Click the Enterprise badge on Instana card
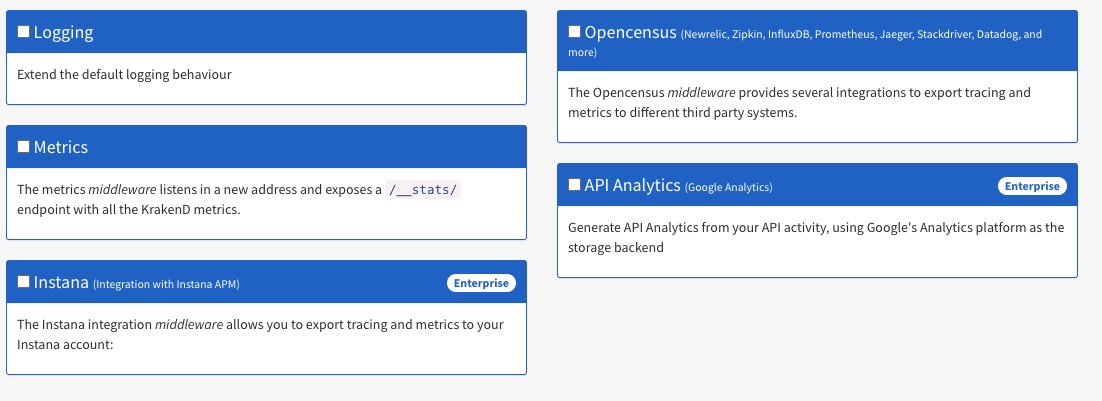1102x401 pixels. [x=481, y=283]
